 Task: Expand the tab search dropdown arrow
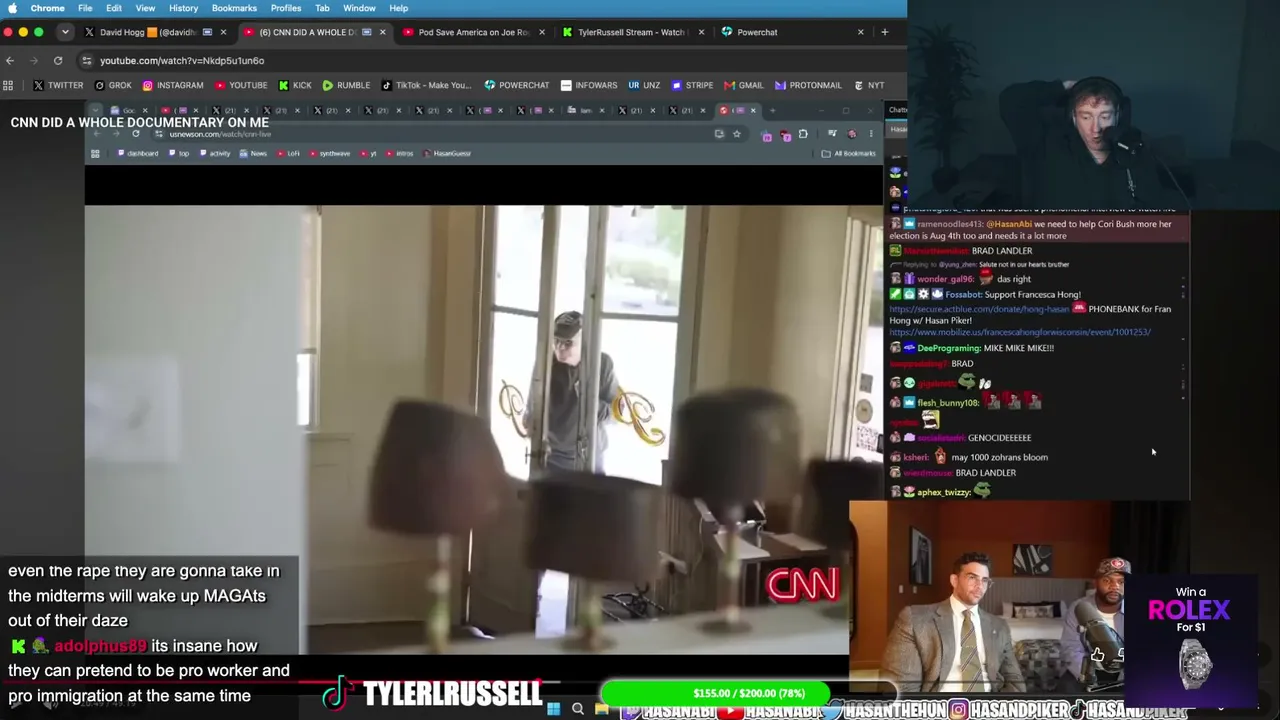(65, 32)
